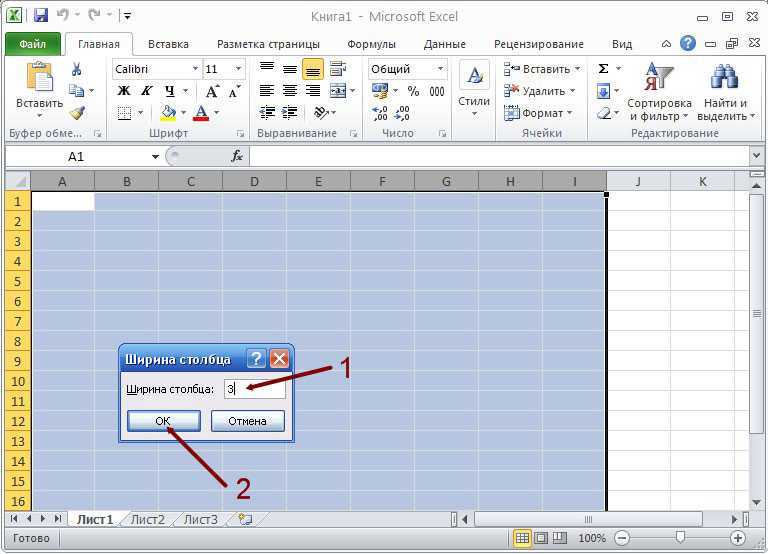The height and width of the screenshot is (554, 768).
Task: Toggle Italic (К) formatting
Action: coord(146,91)
